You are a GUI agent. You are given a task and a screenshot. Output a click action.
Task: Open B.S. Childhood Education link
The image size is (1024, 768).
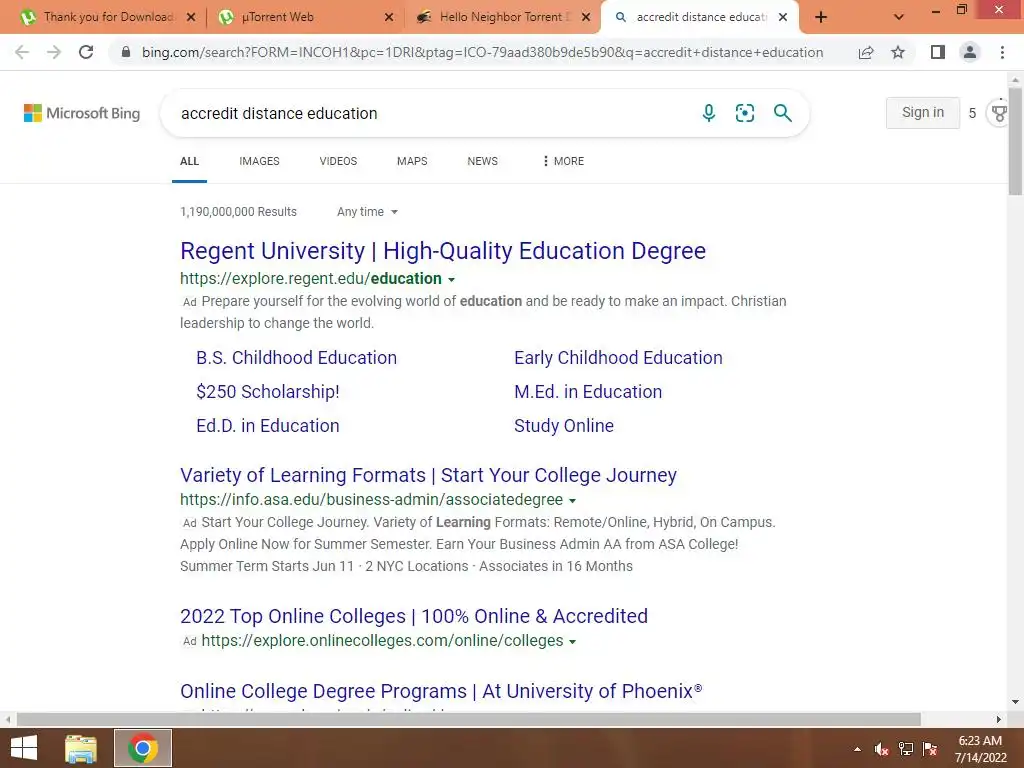tap(296, 358)
